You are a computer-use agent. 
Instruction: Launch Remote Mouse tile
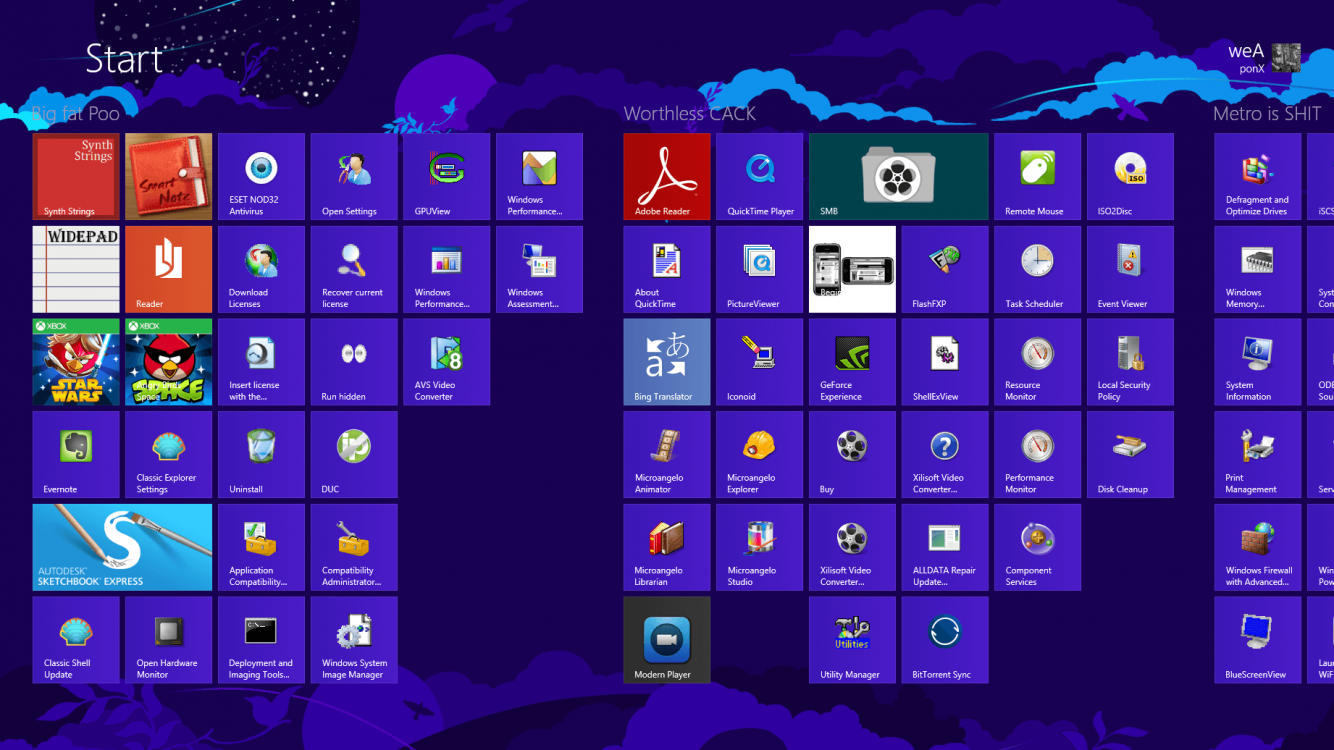pos(1037,176)
